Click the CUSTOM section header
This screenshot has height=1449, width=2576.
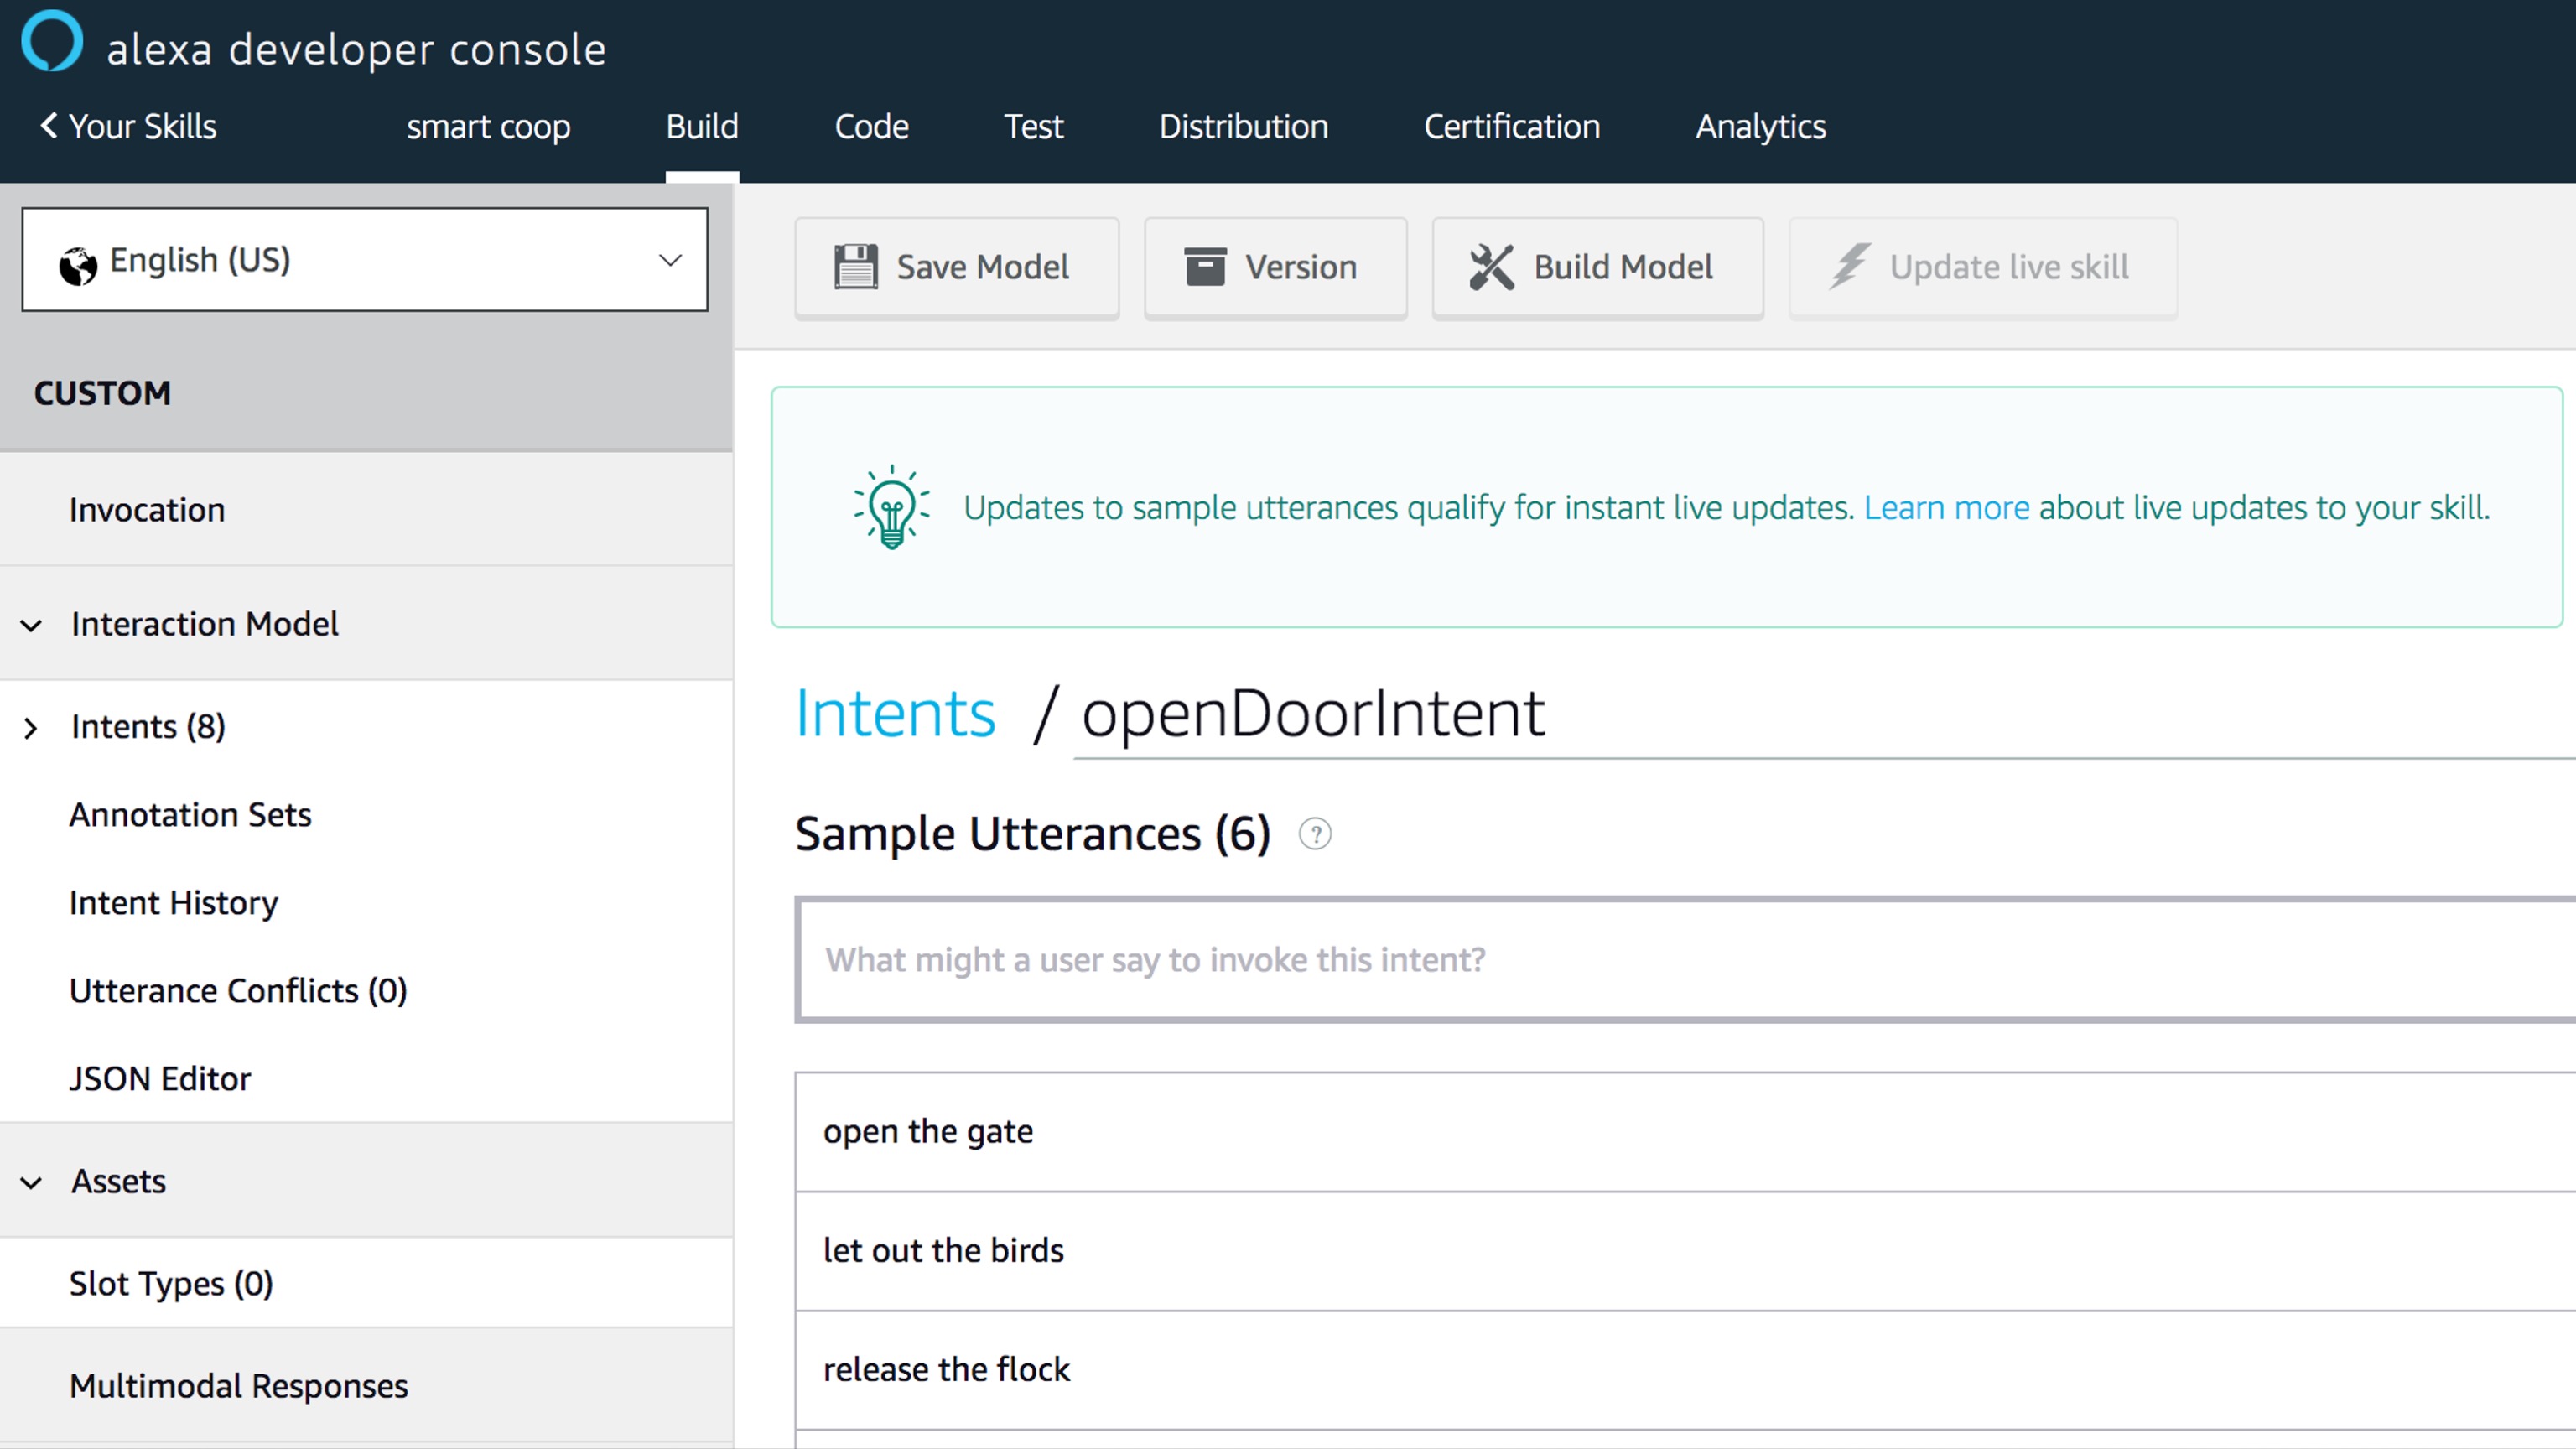tap(102, 393)
